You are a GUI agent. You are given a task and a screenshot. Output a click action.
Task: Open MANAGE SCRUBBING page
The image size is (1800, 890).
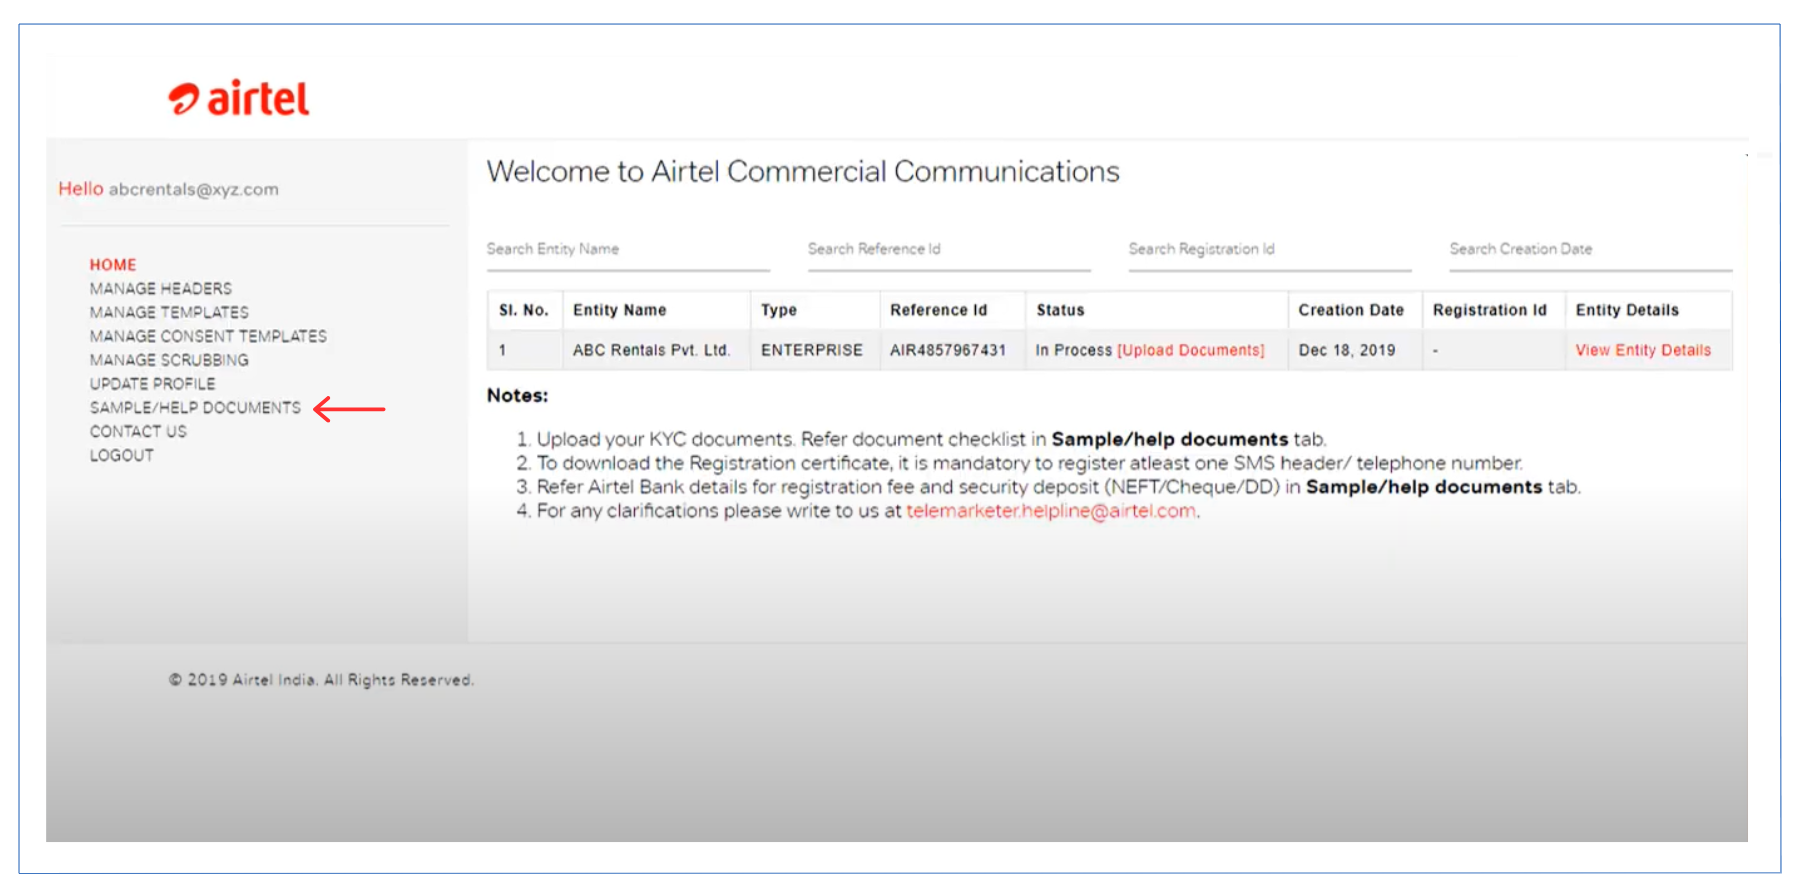point(169,360)
